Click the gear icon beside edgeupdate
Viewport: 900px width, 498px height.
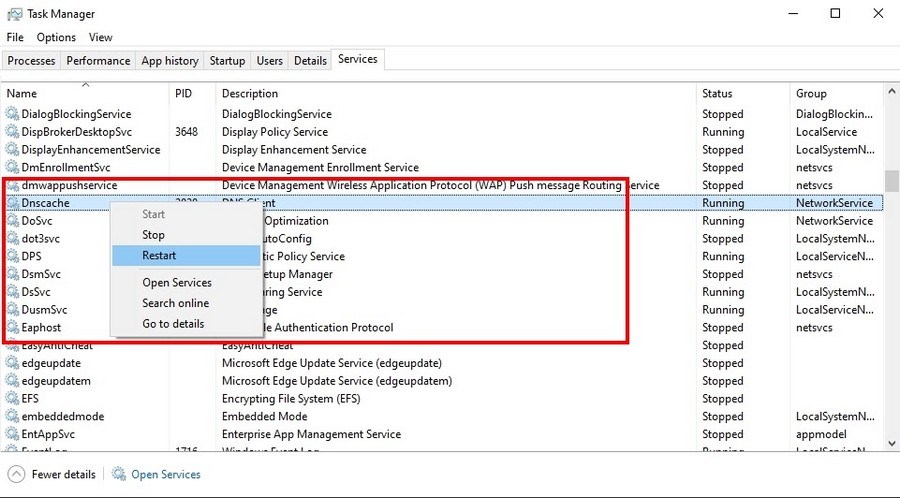(x=12, y=363)
